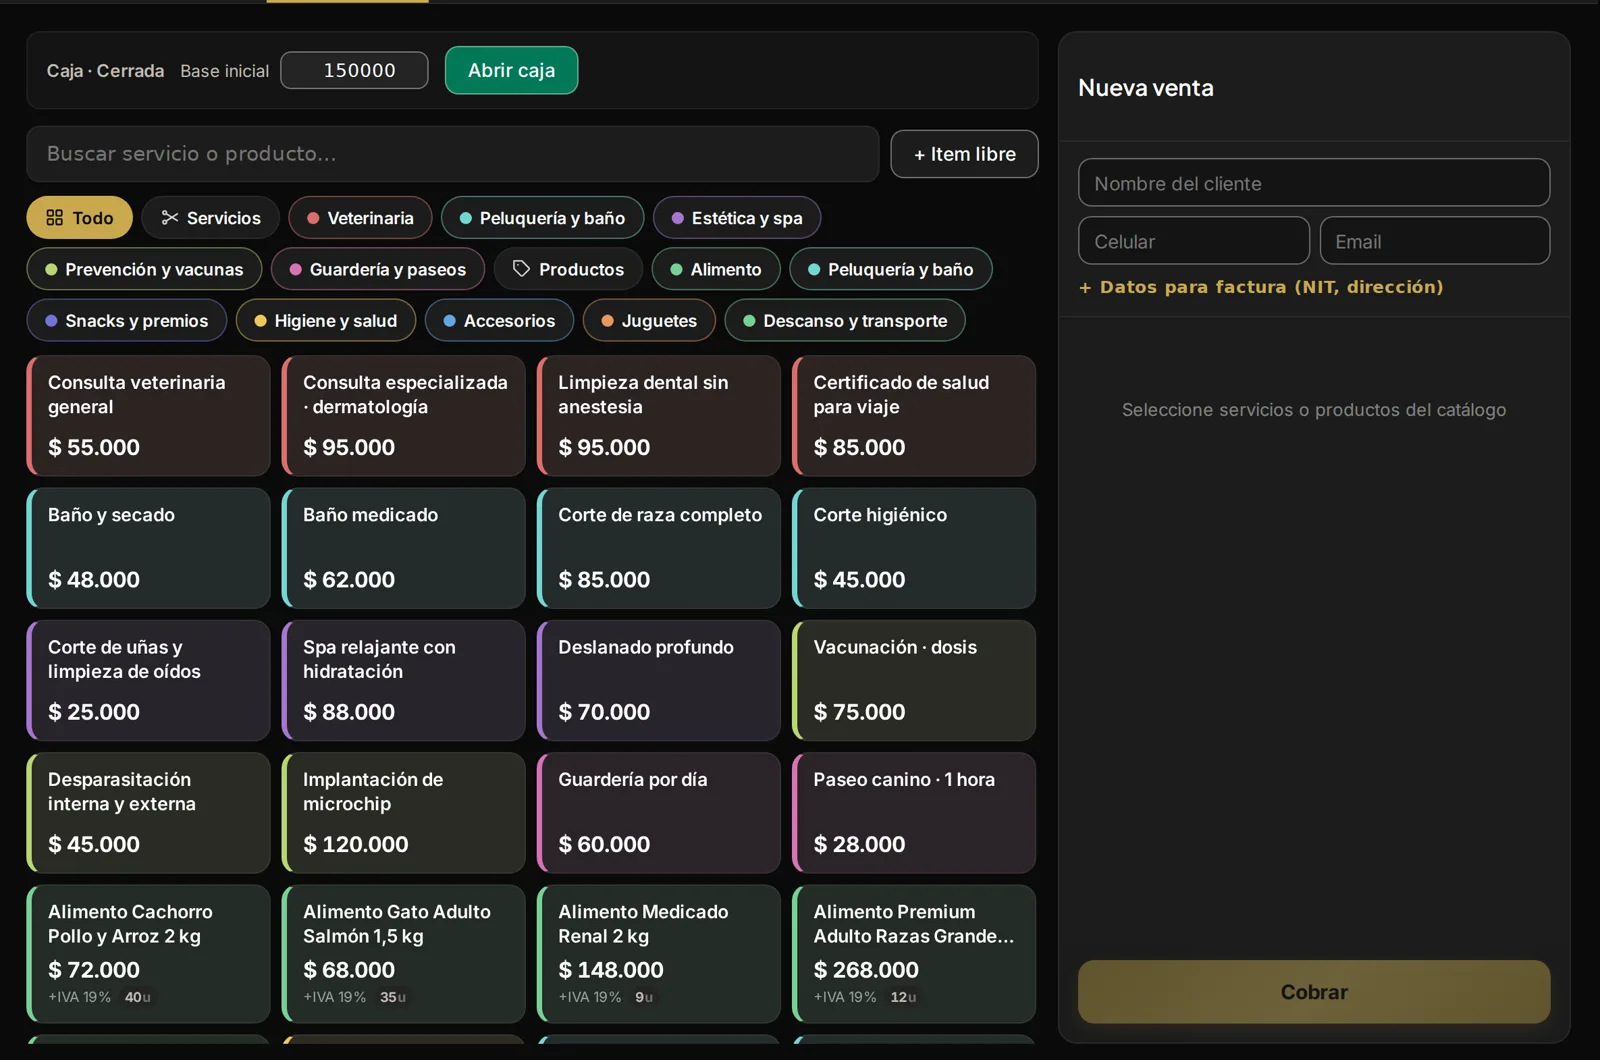The width and height of the screenshot is (1600, 1060).
Task: Select Vacunación dosis card
Action: [x=913, y=680]
